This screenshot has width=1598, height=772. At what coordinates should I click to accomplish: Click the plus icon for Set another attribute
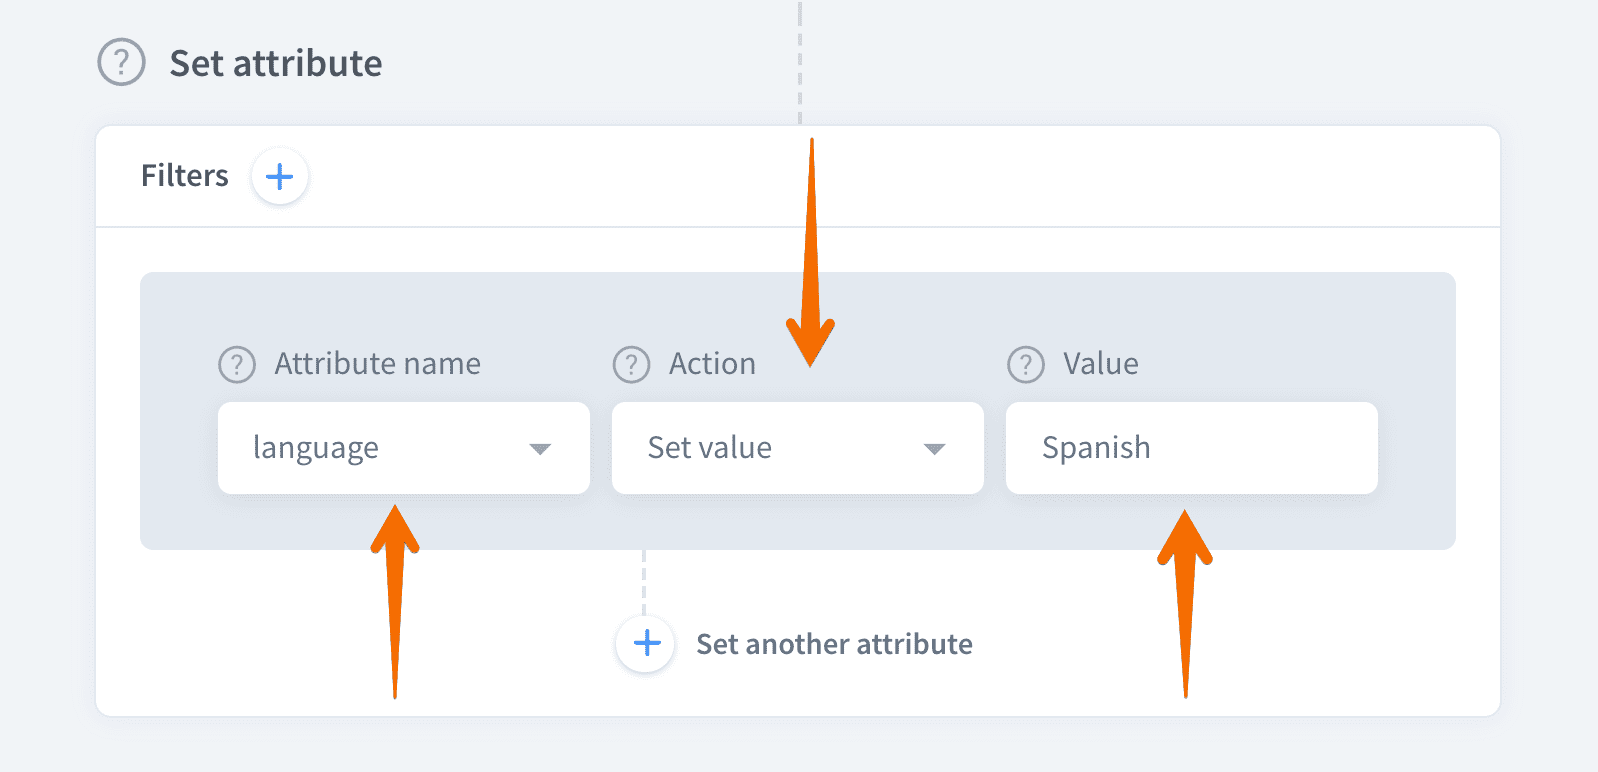[x=646, y=643]
